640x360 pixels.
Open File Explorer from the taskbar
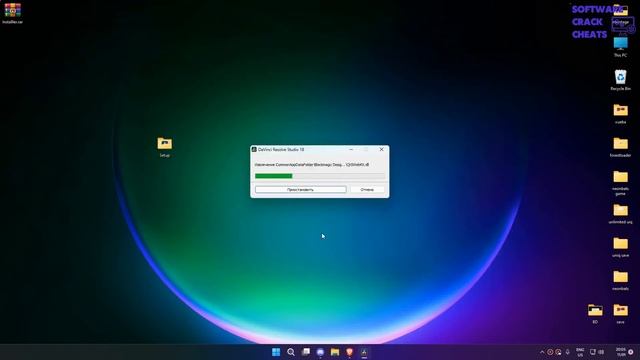[335, 352]
